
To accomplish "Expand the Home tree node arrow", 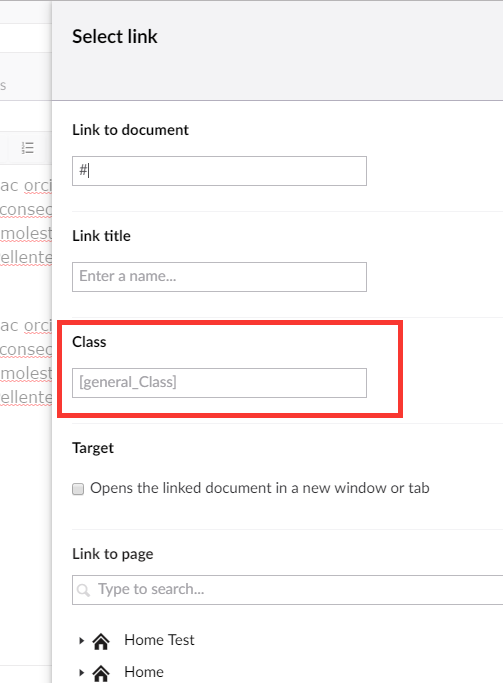I will (x=81, y=672).
